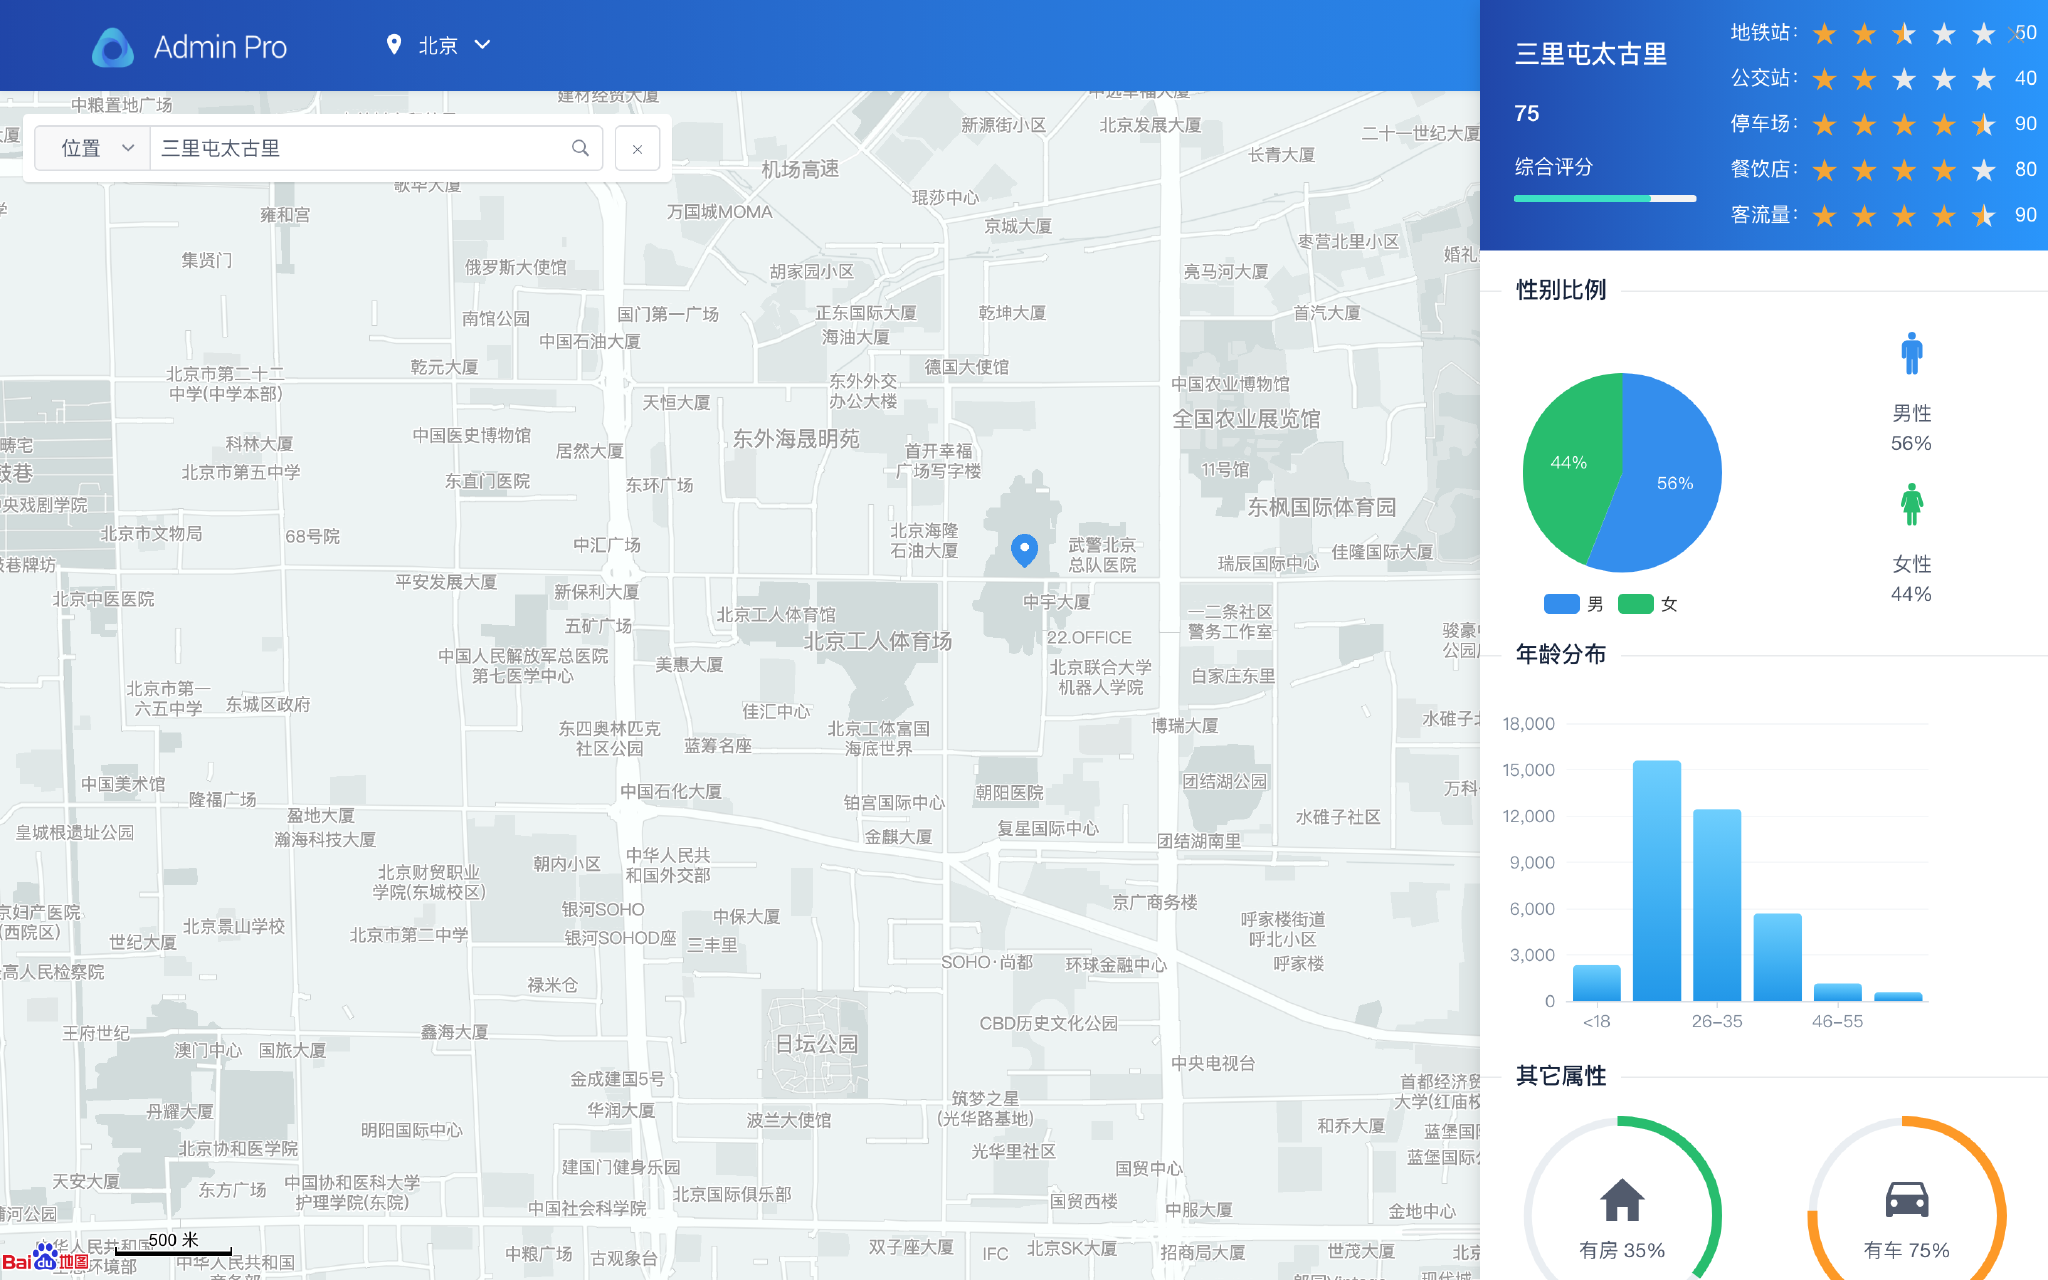Click the Admin Pro title text
Image resolution: width=2048 pixels, height=1280 pixels.
click(220, 47)
